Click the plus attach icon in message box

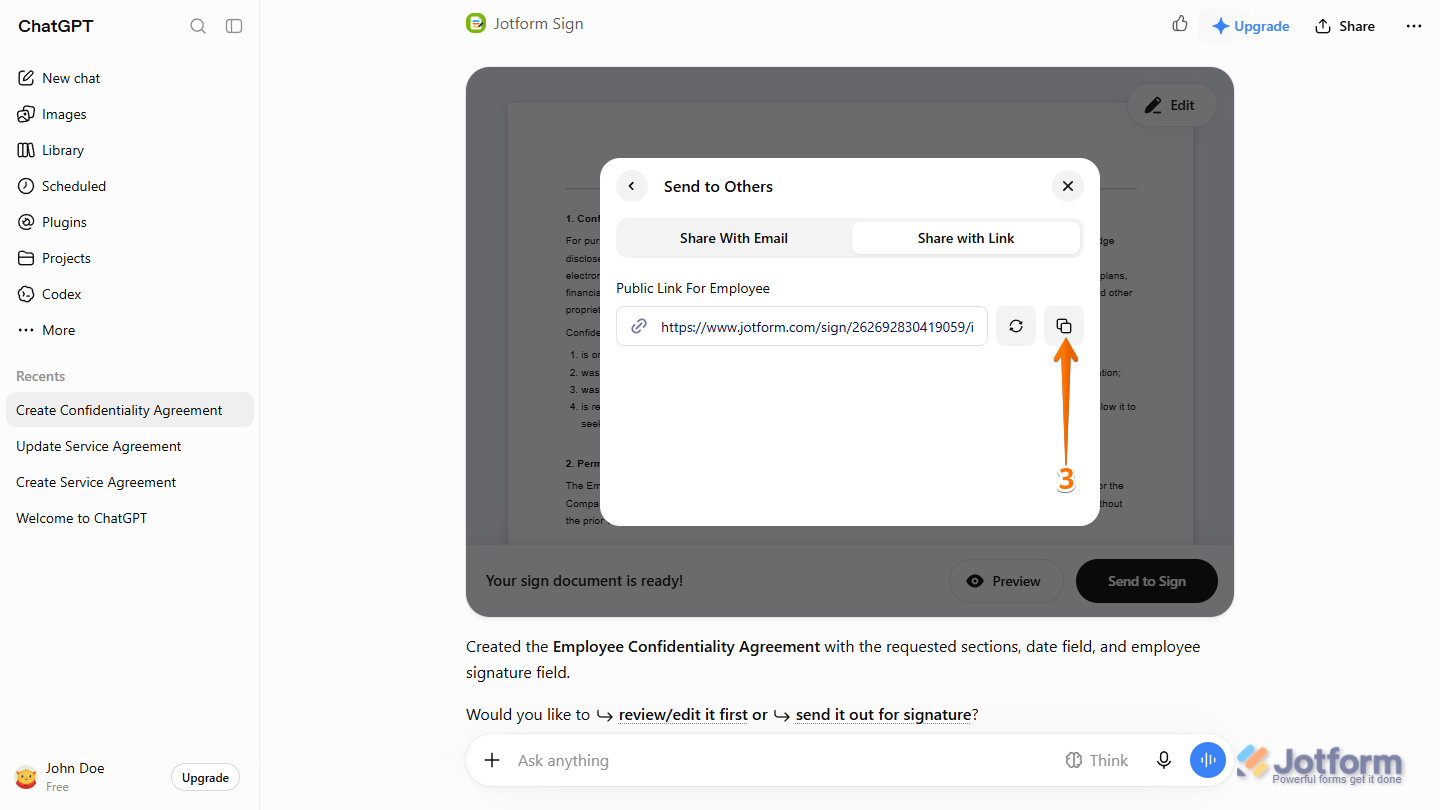[x=492, y=760]
